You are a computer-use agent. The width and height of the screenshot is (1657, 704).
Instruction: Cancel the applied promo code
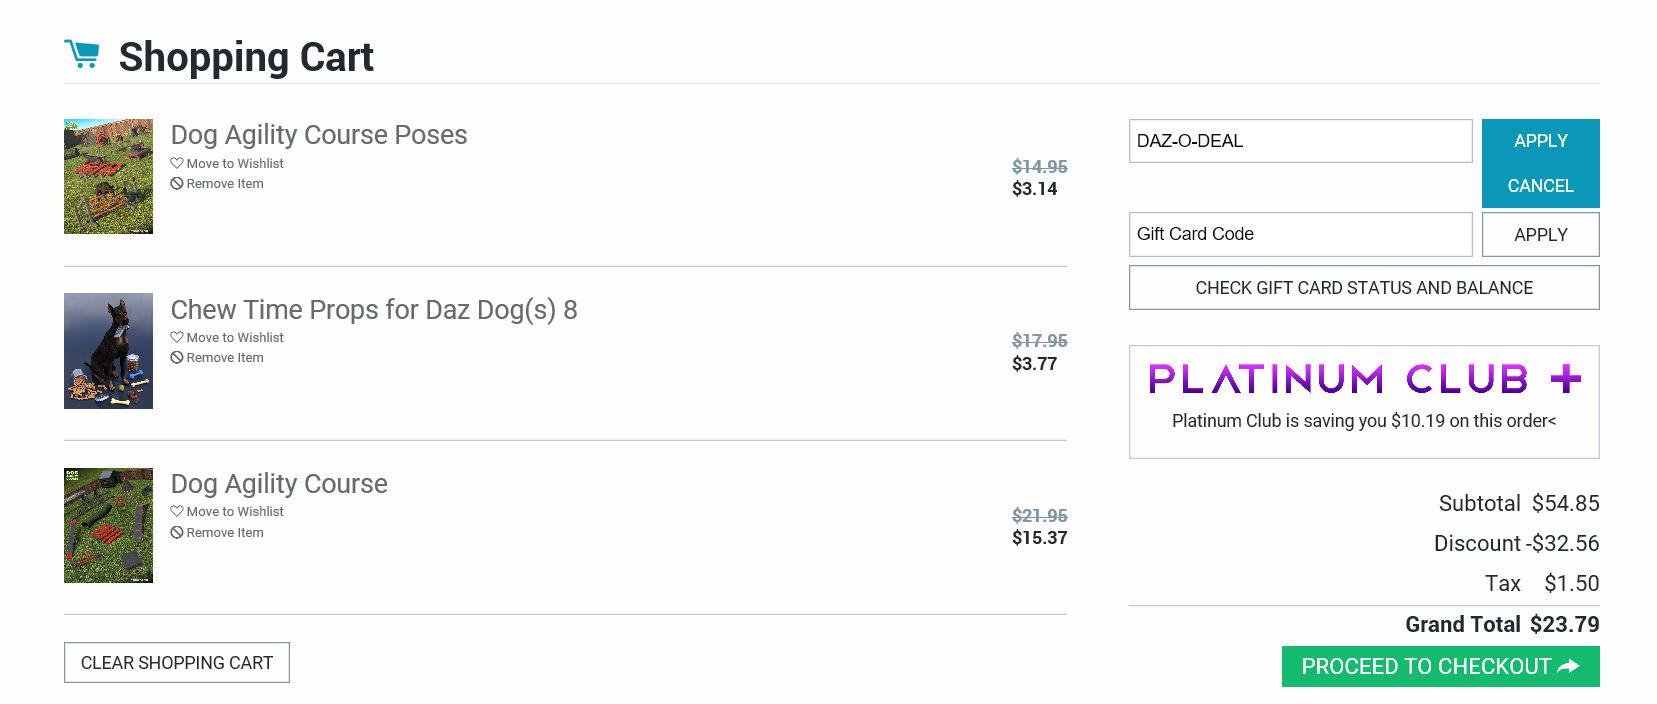(x=1539, y=186)
